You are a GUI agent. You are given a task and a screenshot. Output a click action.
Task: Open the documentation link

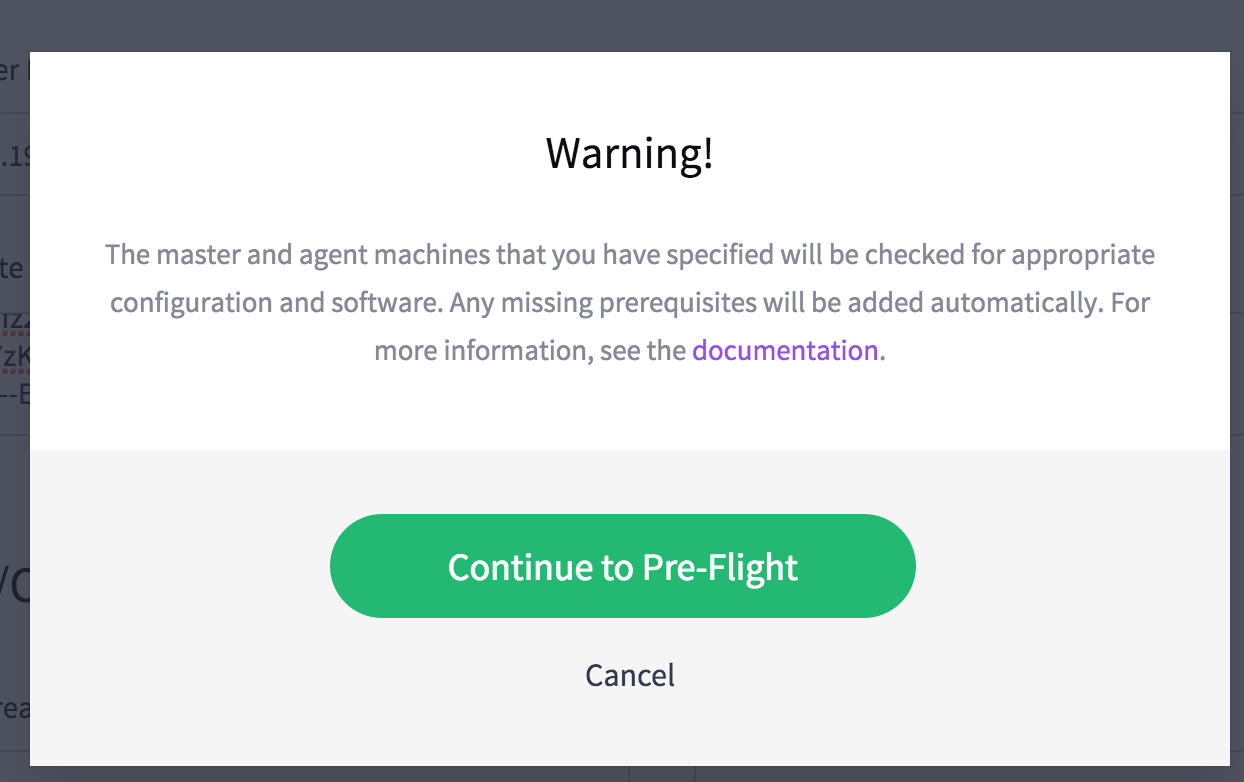click(785, 350)
